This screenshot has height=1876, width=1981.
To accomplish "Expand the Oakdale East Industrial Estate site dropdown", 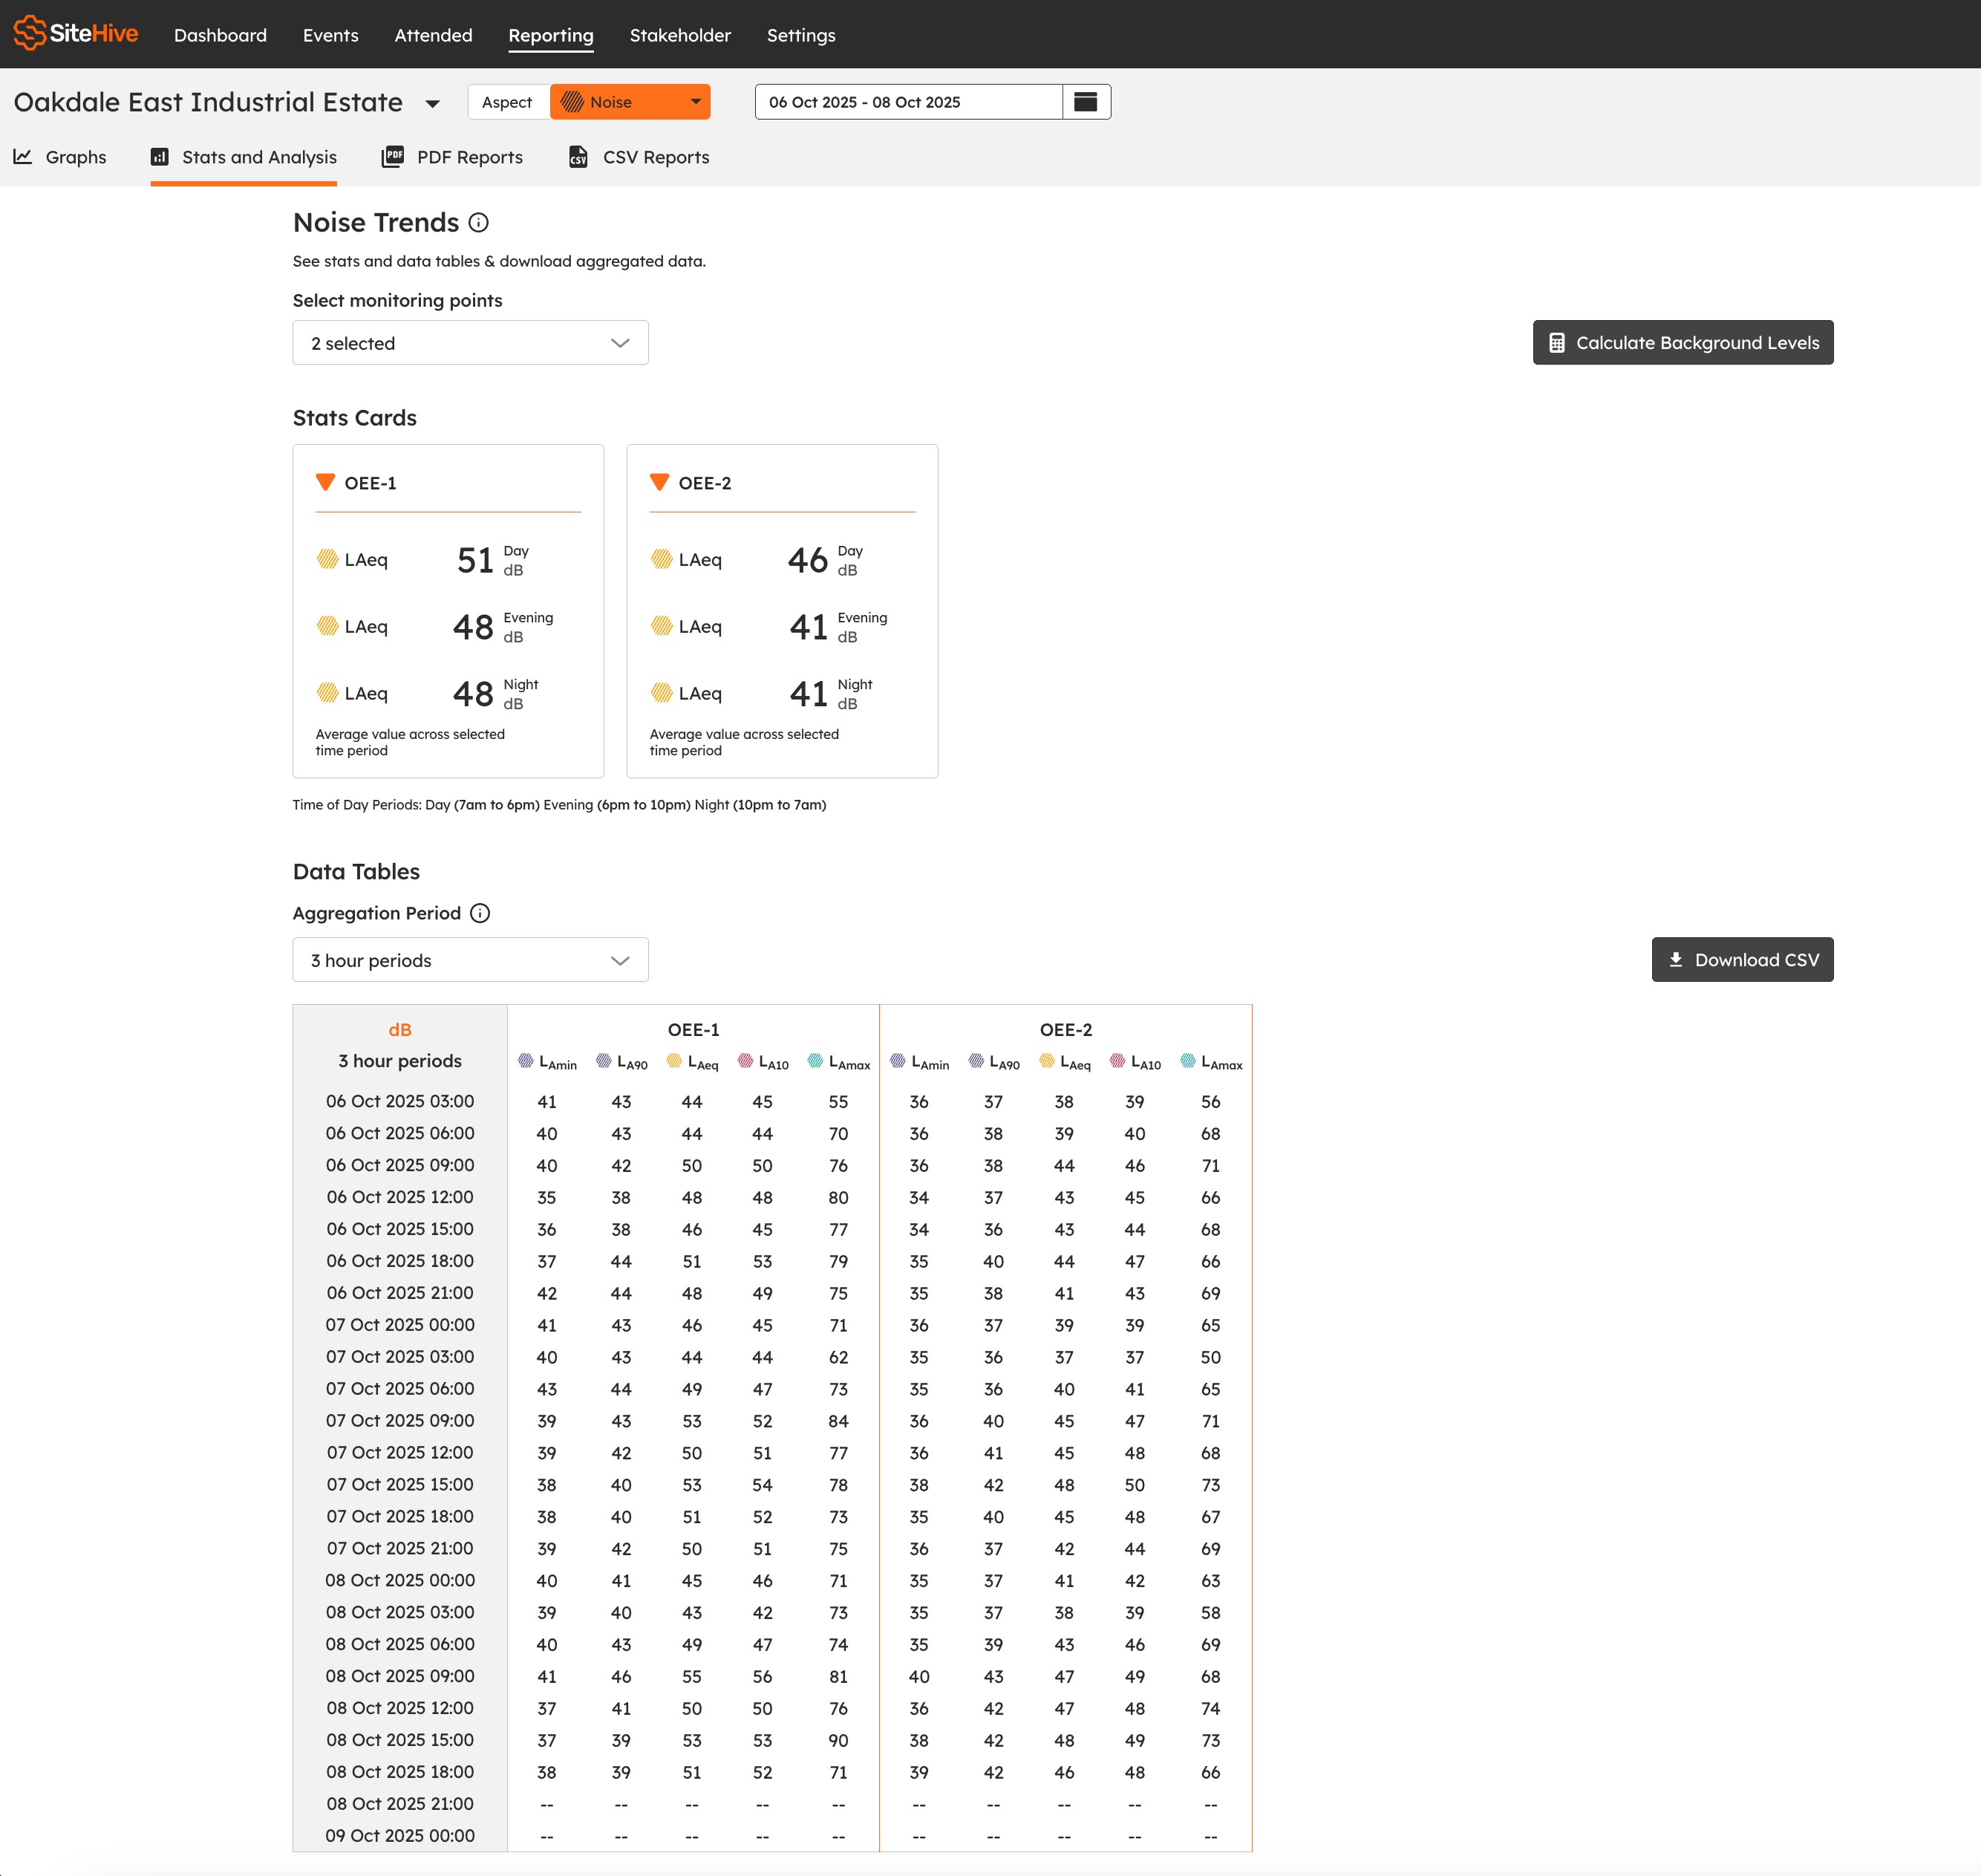I will click(x=432, y=103).
